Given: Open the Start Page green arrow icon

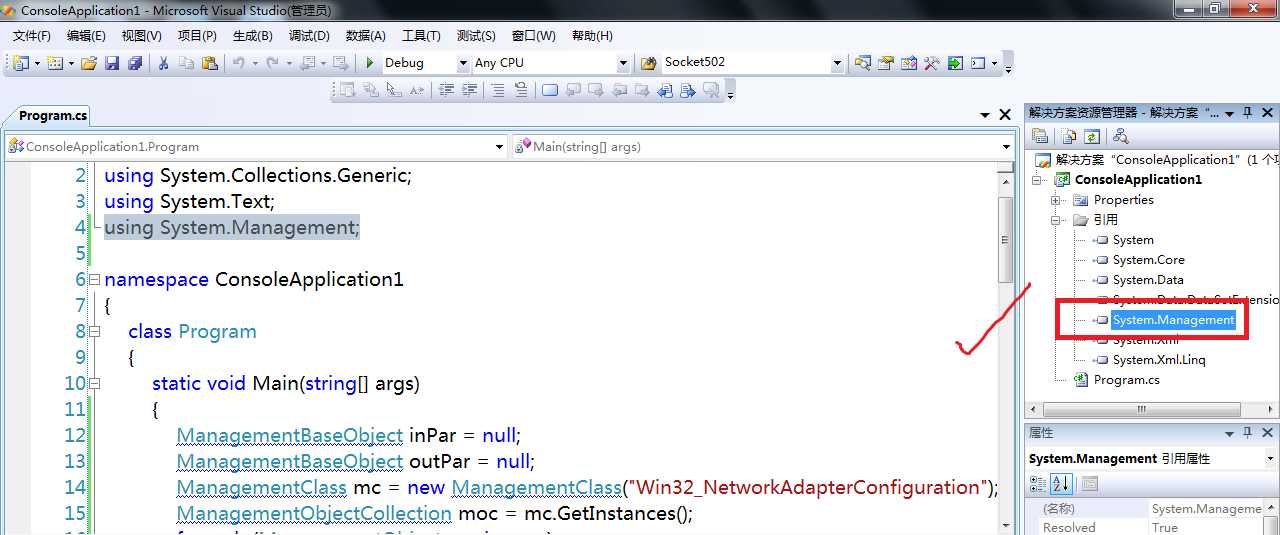Looking at the screenshot, I should [955, 63].
